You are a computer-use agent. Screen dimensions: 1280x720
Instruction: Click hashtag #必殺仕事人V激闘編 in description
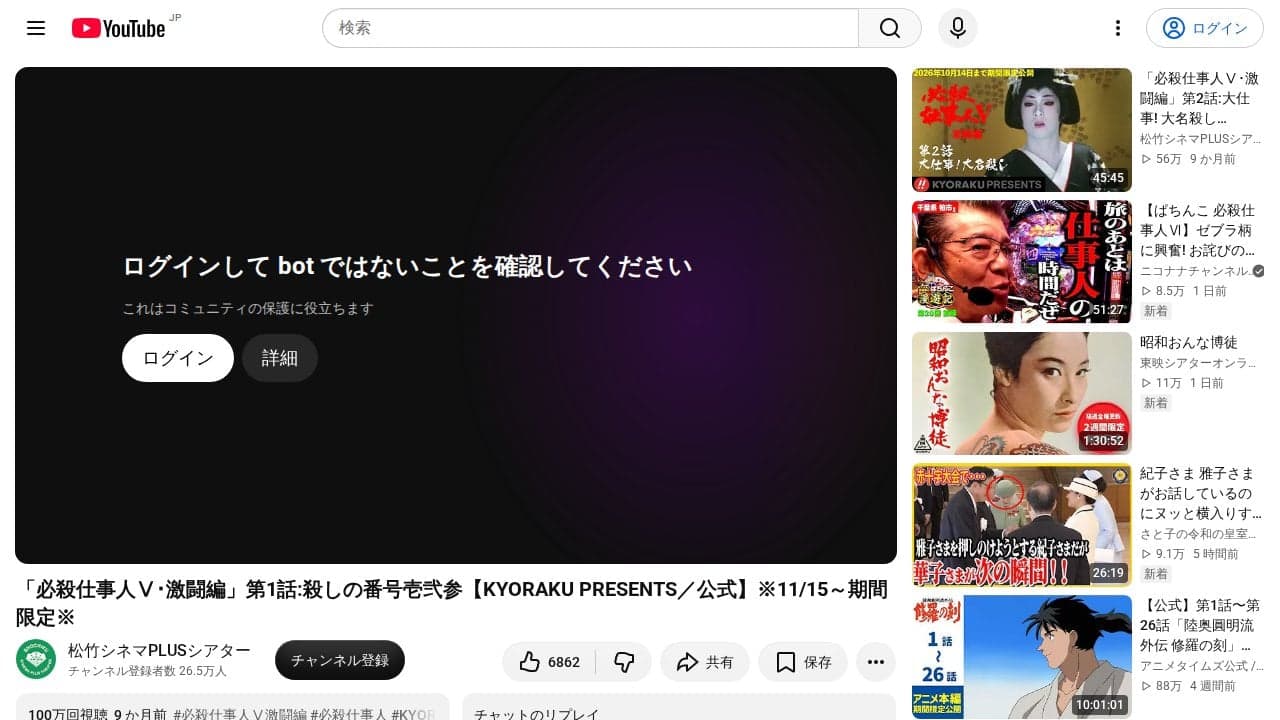point(240,715)
